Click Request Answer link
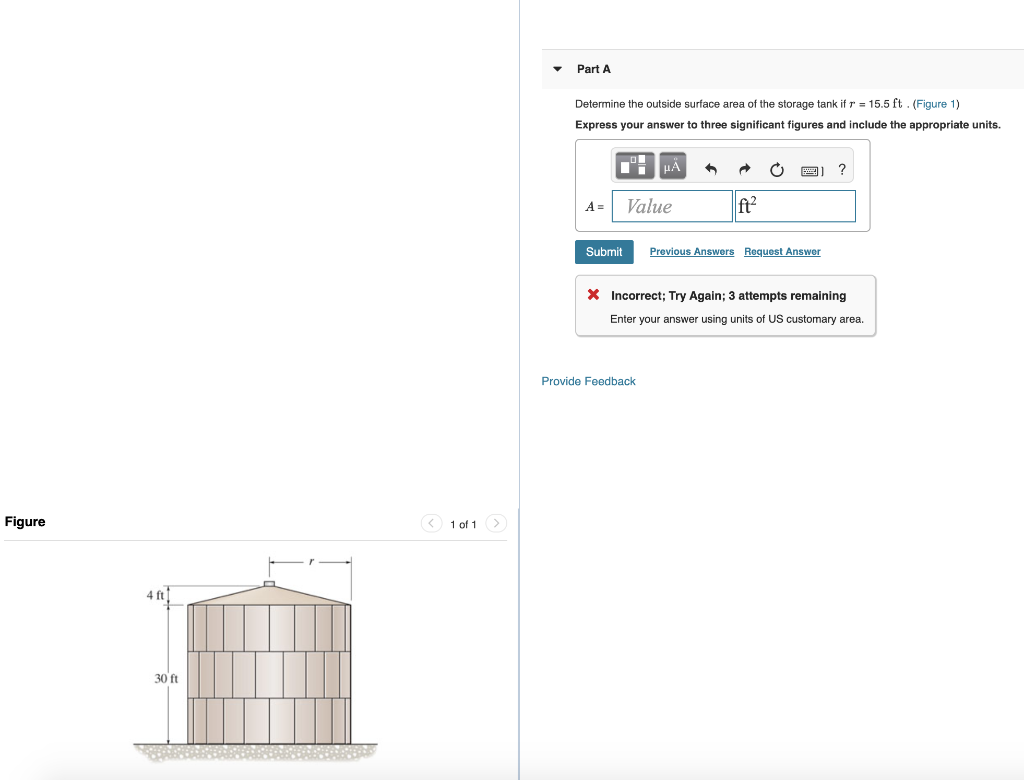 tap(782, 252)
